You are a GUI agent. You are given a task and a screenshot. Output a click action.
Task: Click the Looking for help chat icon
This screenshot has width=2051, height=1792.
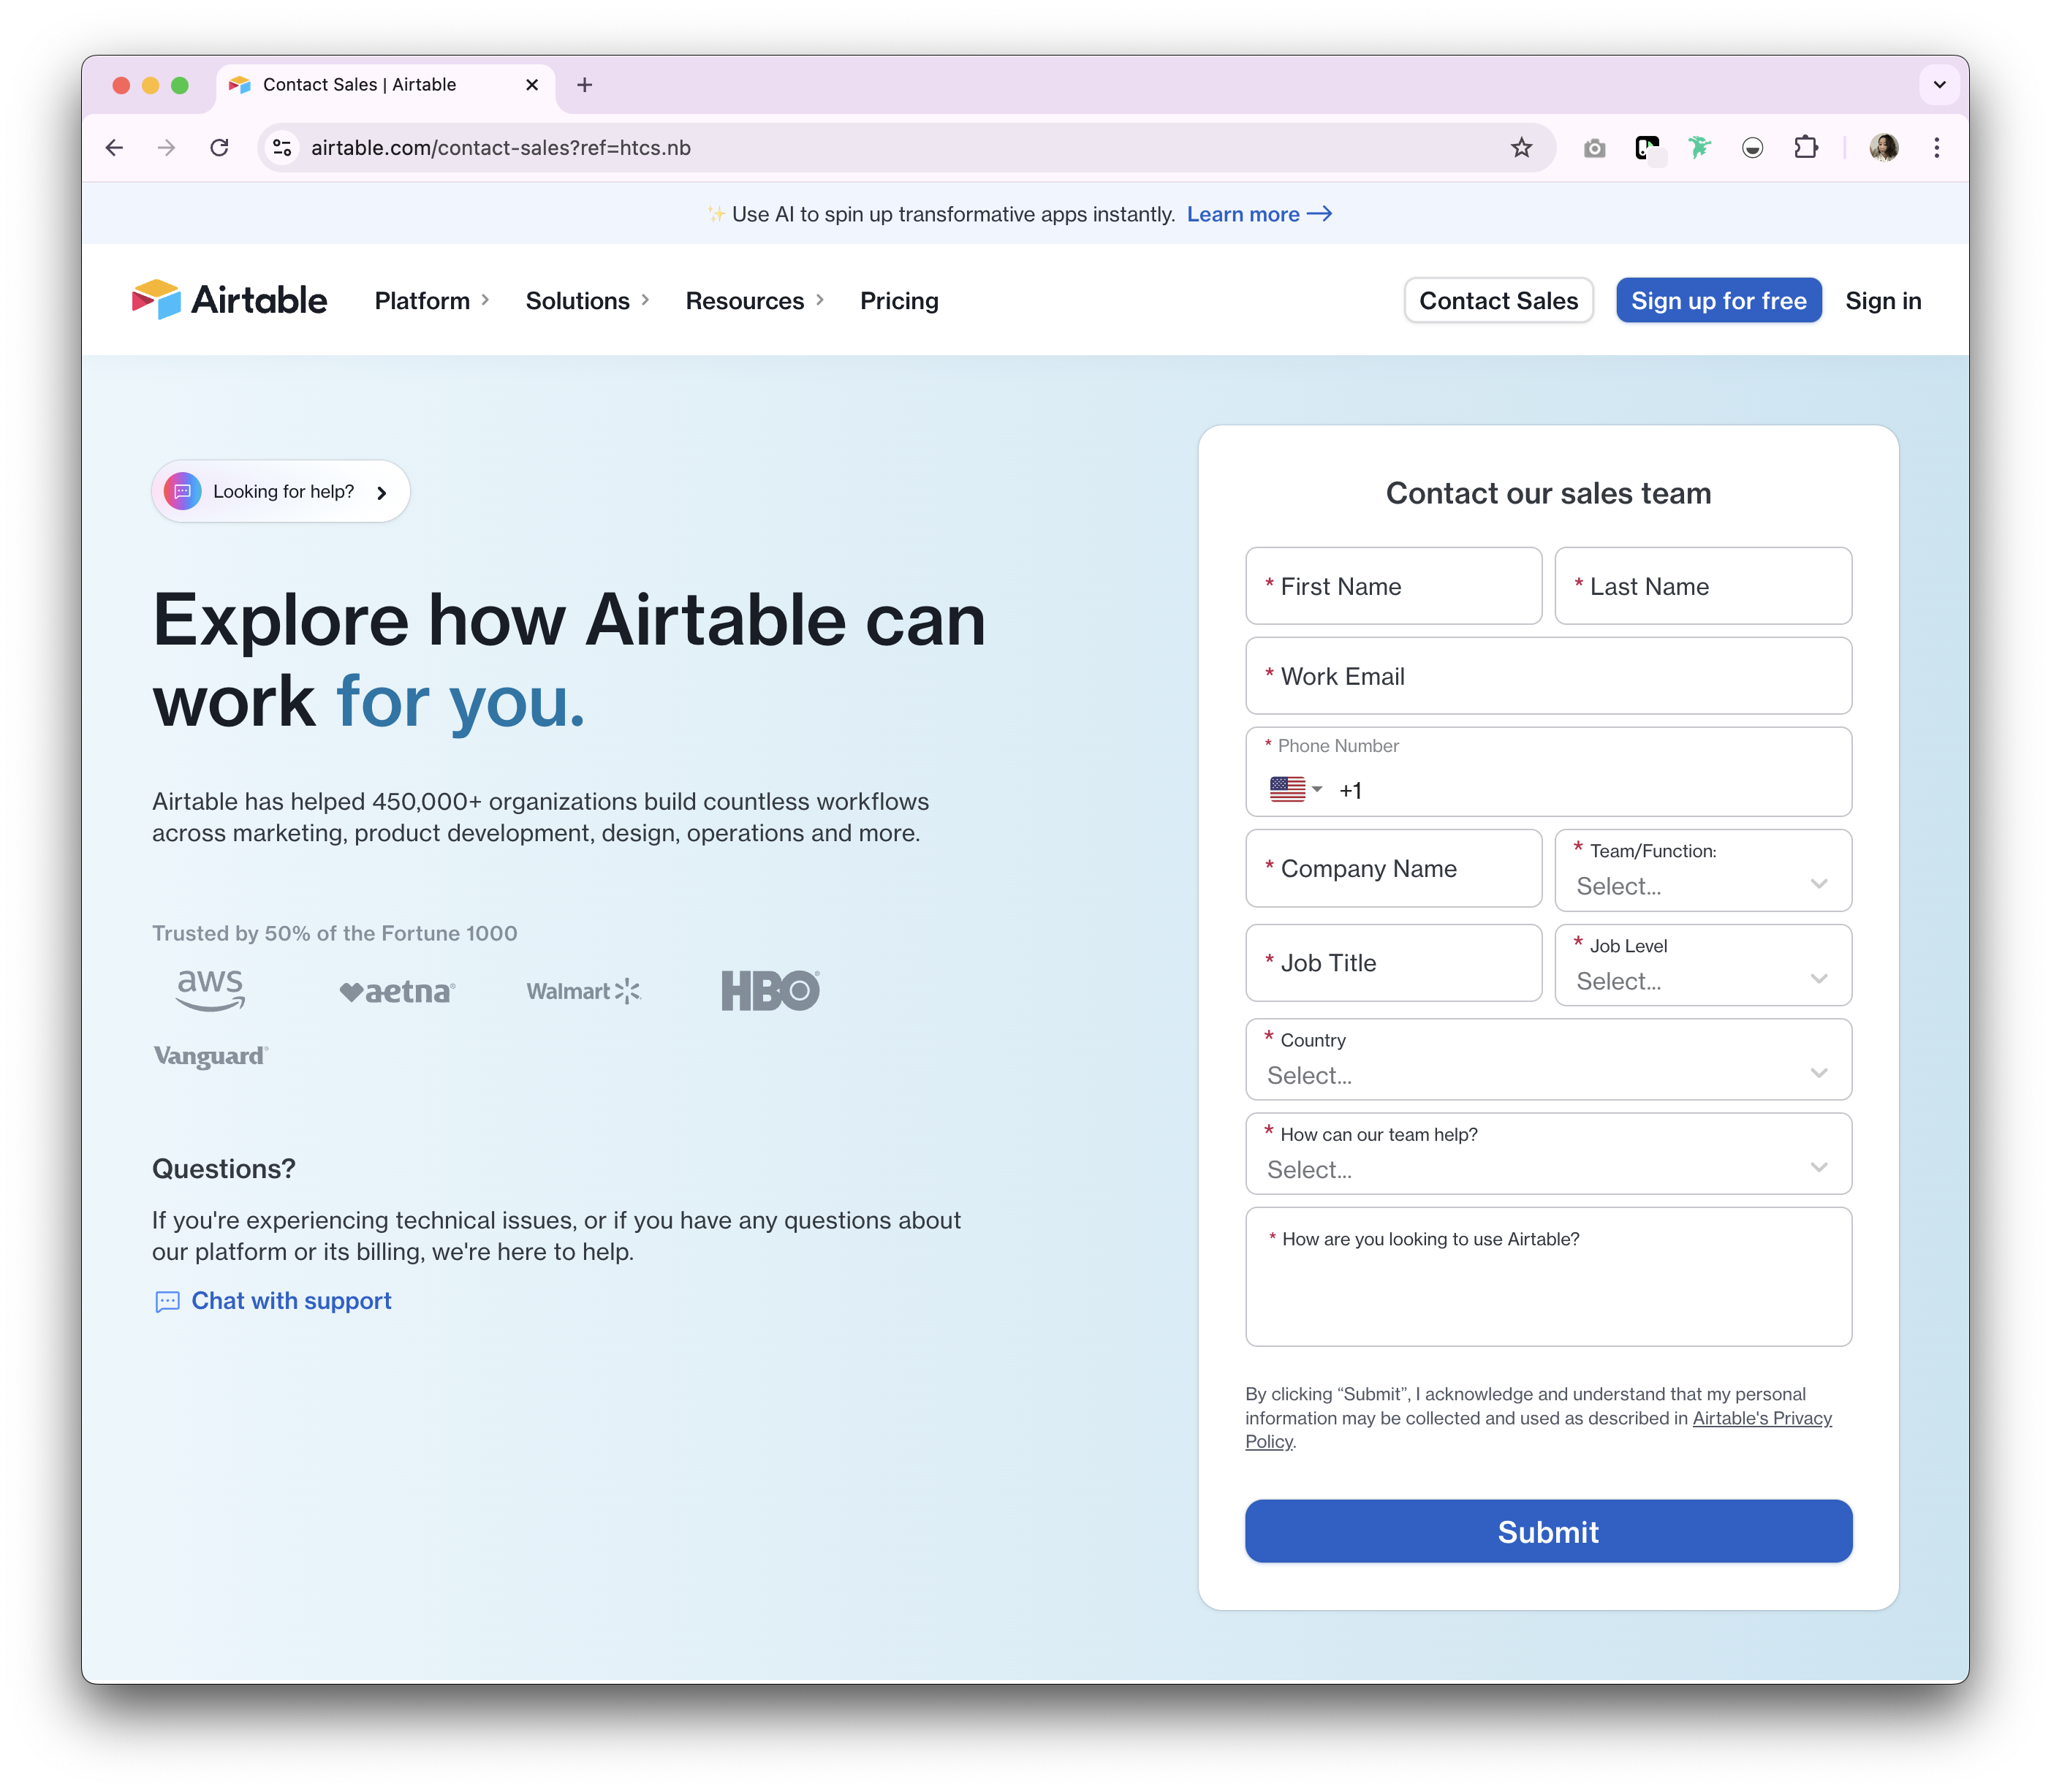tap(183, 491)
